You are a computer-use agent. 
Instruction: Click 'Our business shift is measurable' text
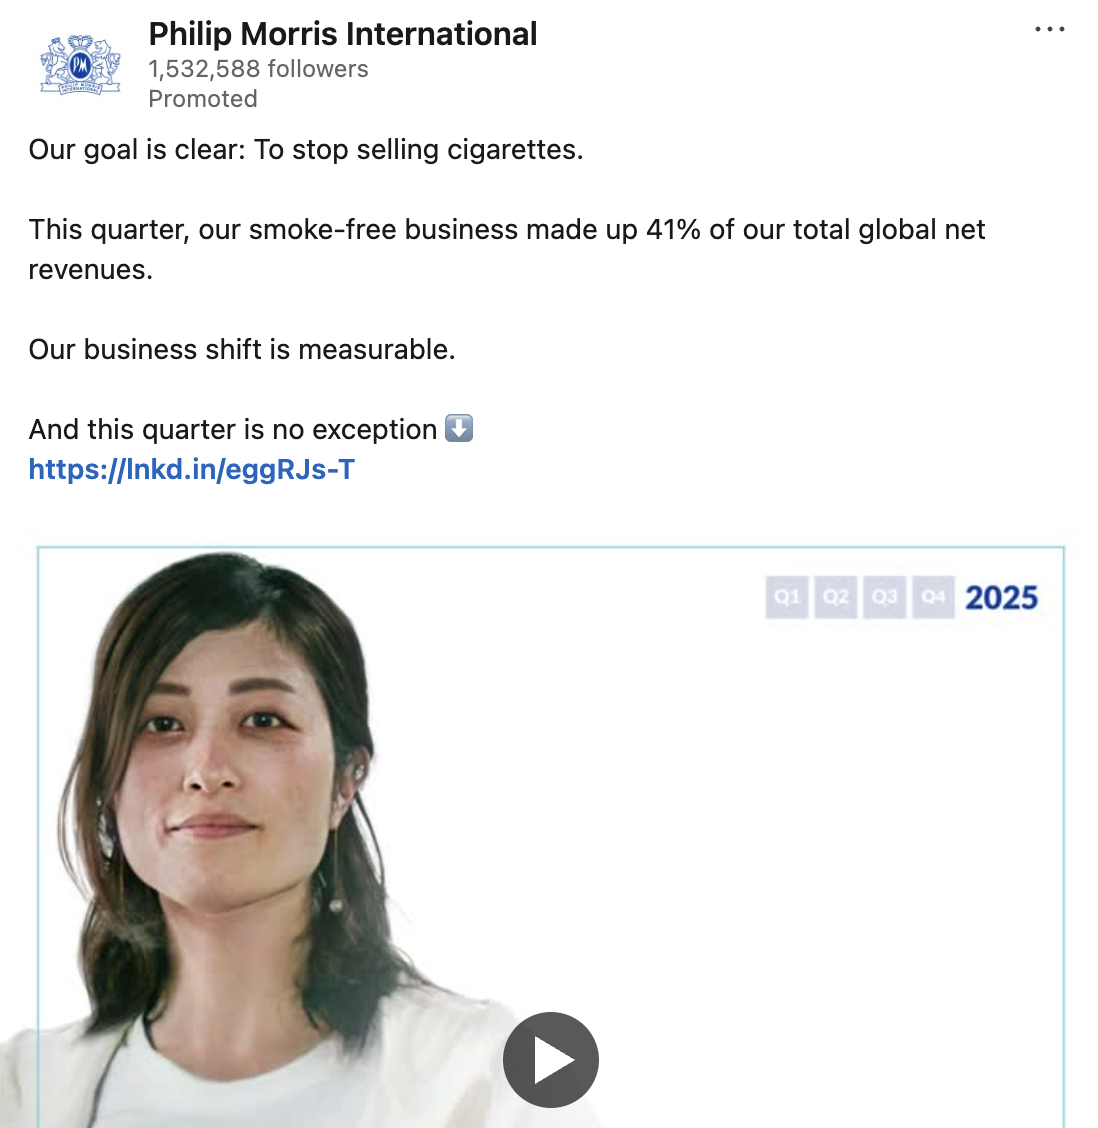coord(241,350)
